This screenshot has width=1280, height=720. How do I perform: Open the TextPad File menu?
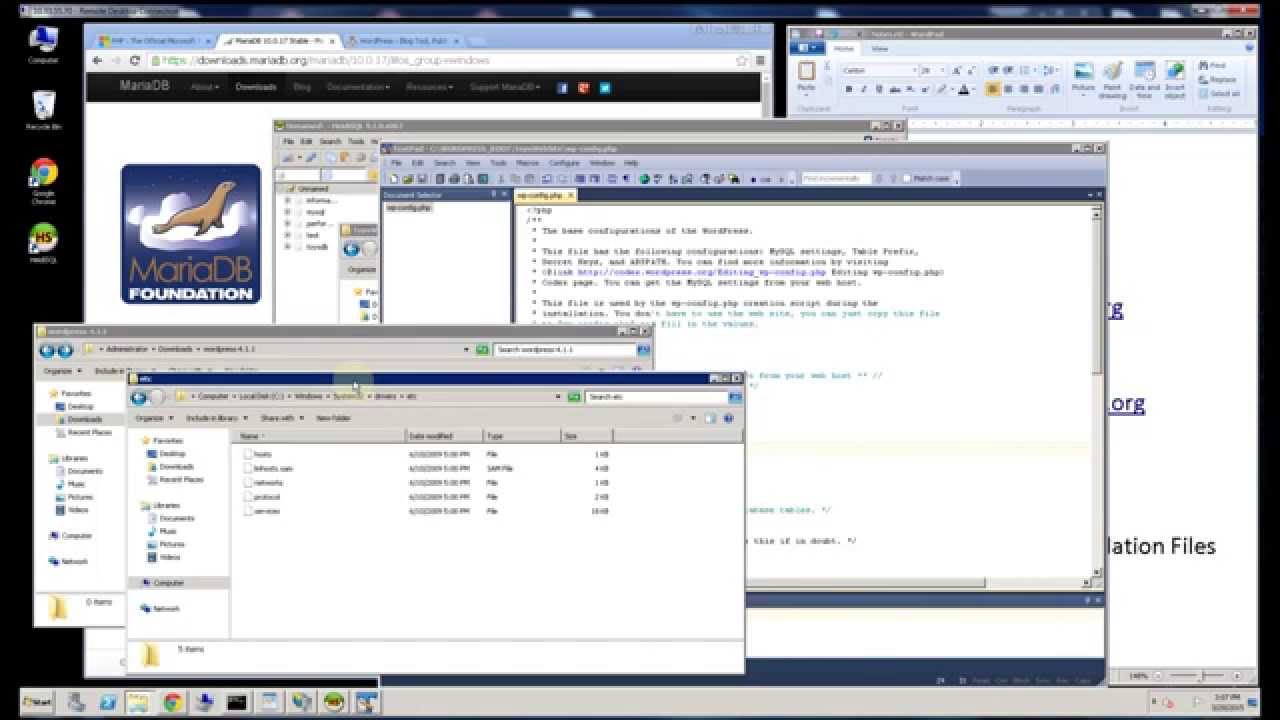click(x=396, y=163)
